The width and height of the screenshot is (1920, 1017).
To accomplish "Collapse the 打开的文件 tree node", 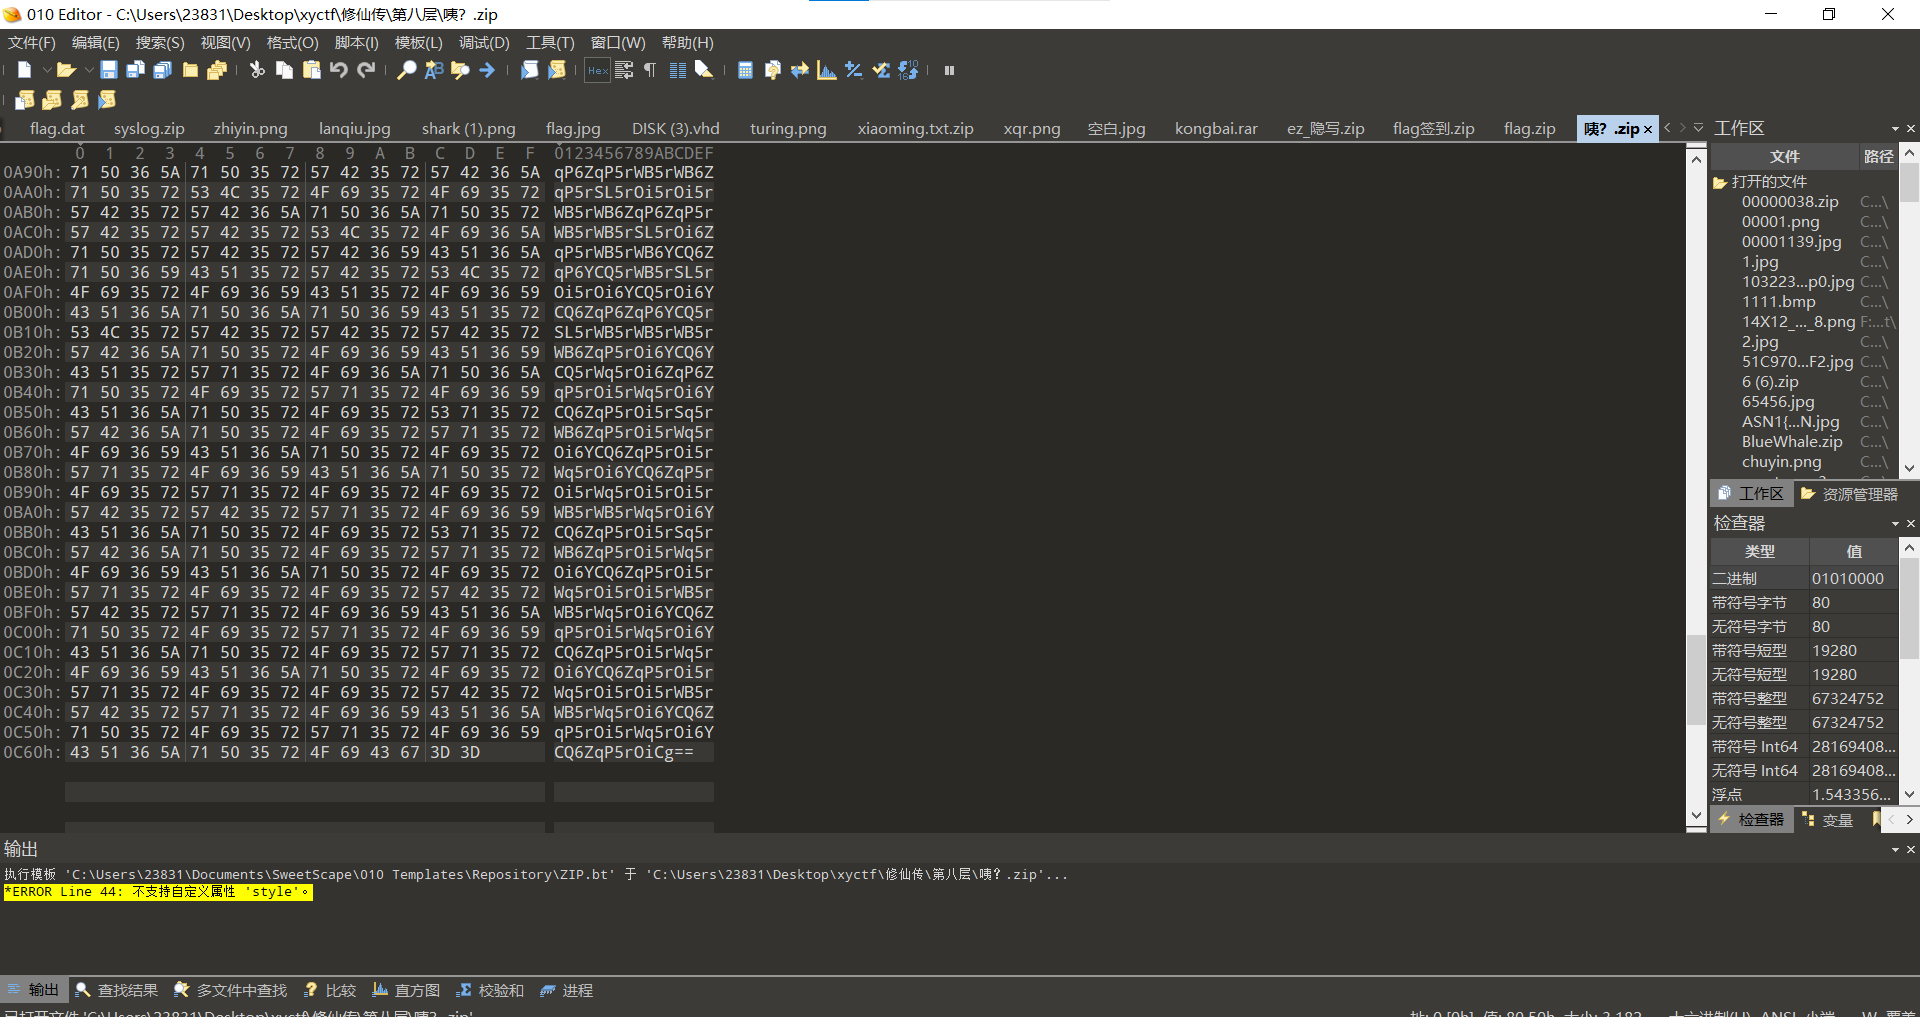I will pos(1720,182).
